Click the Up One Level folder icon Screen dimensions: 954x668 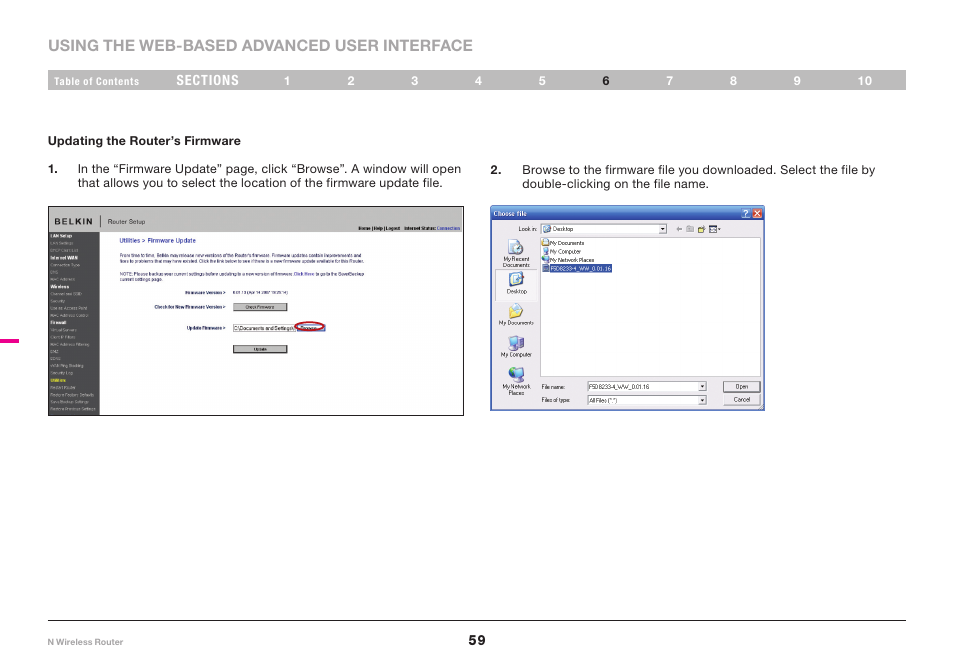[690, 229]
